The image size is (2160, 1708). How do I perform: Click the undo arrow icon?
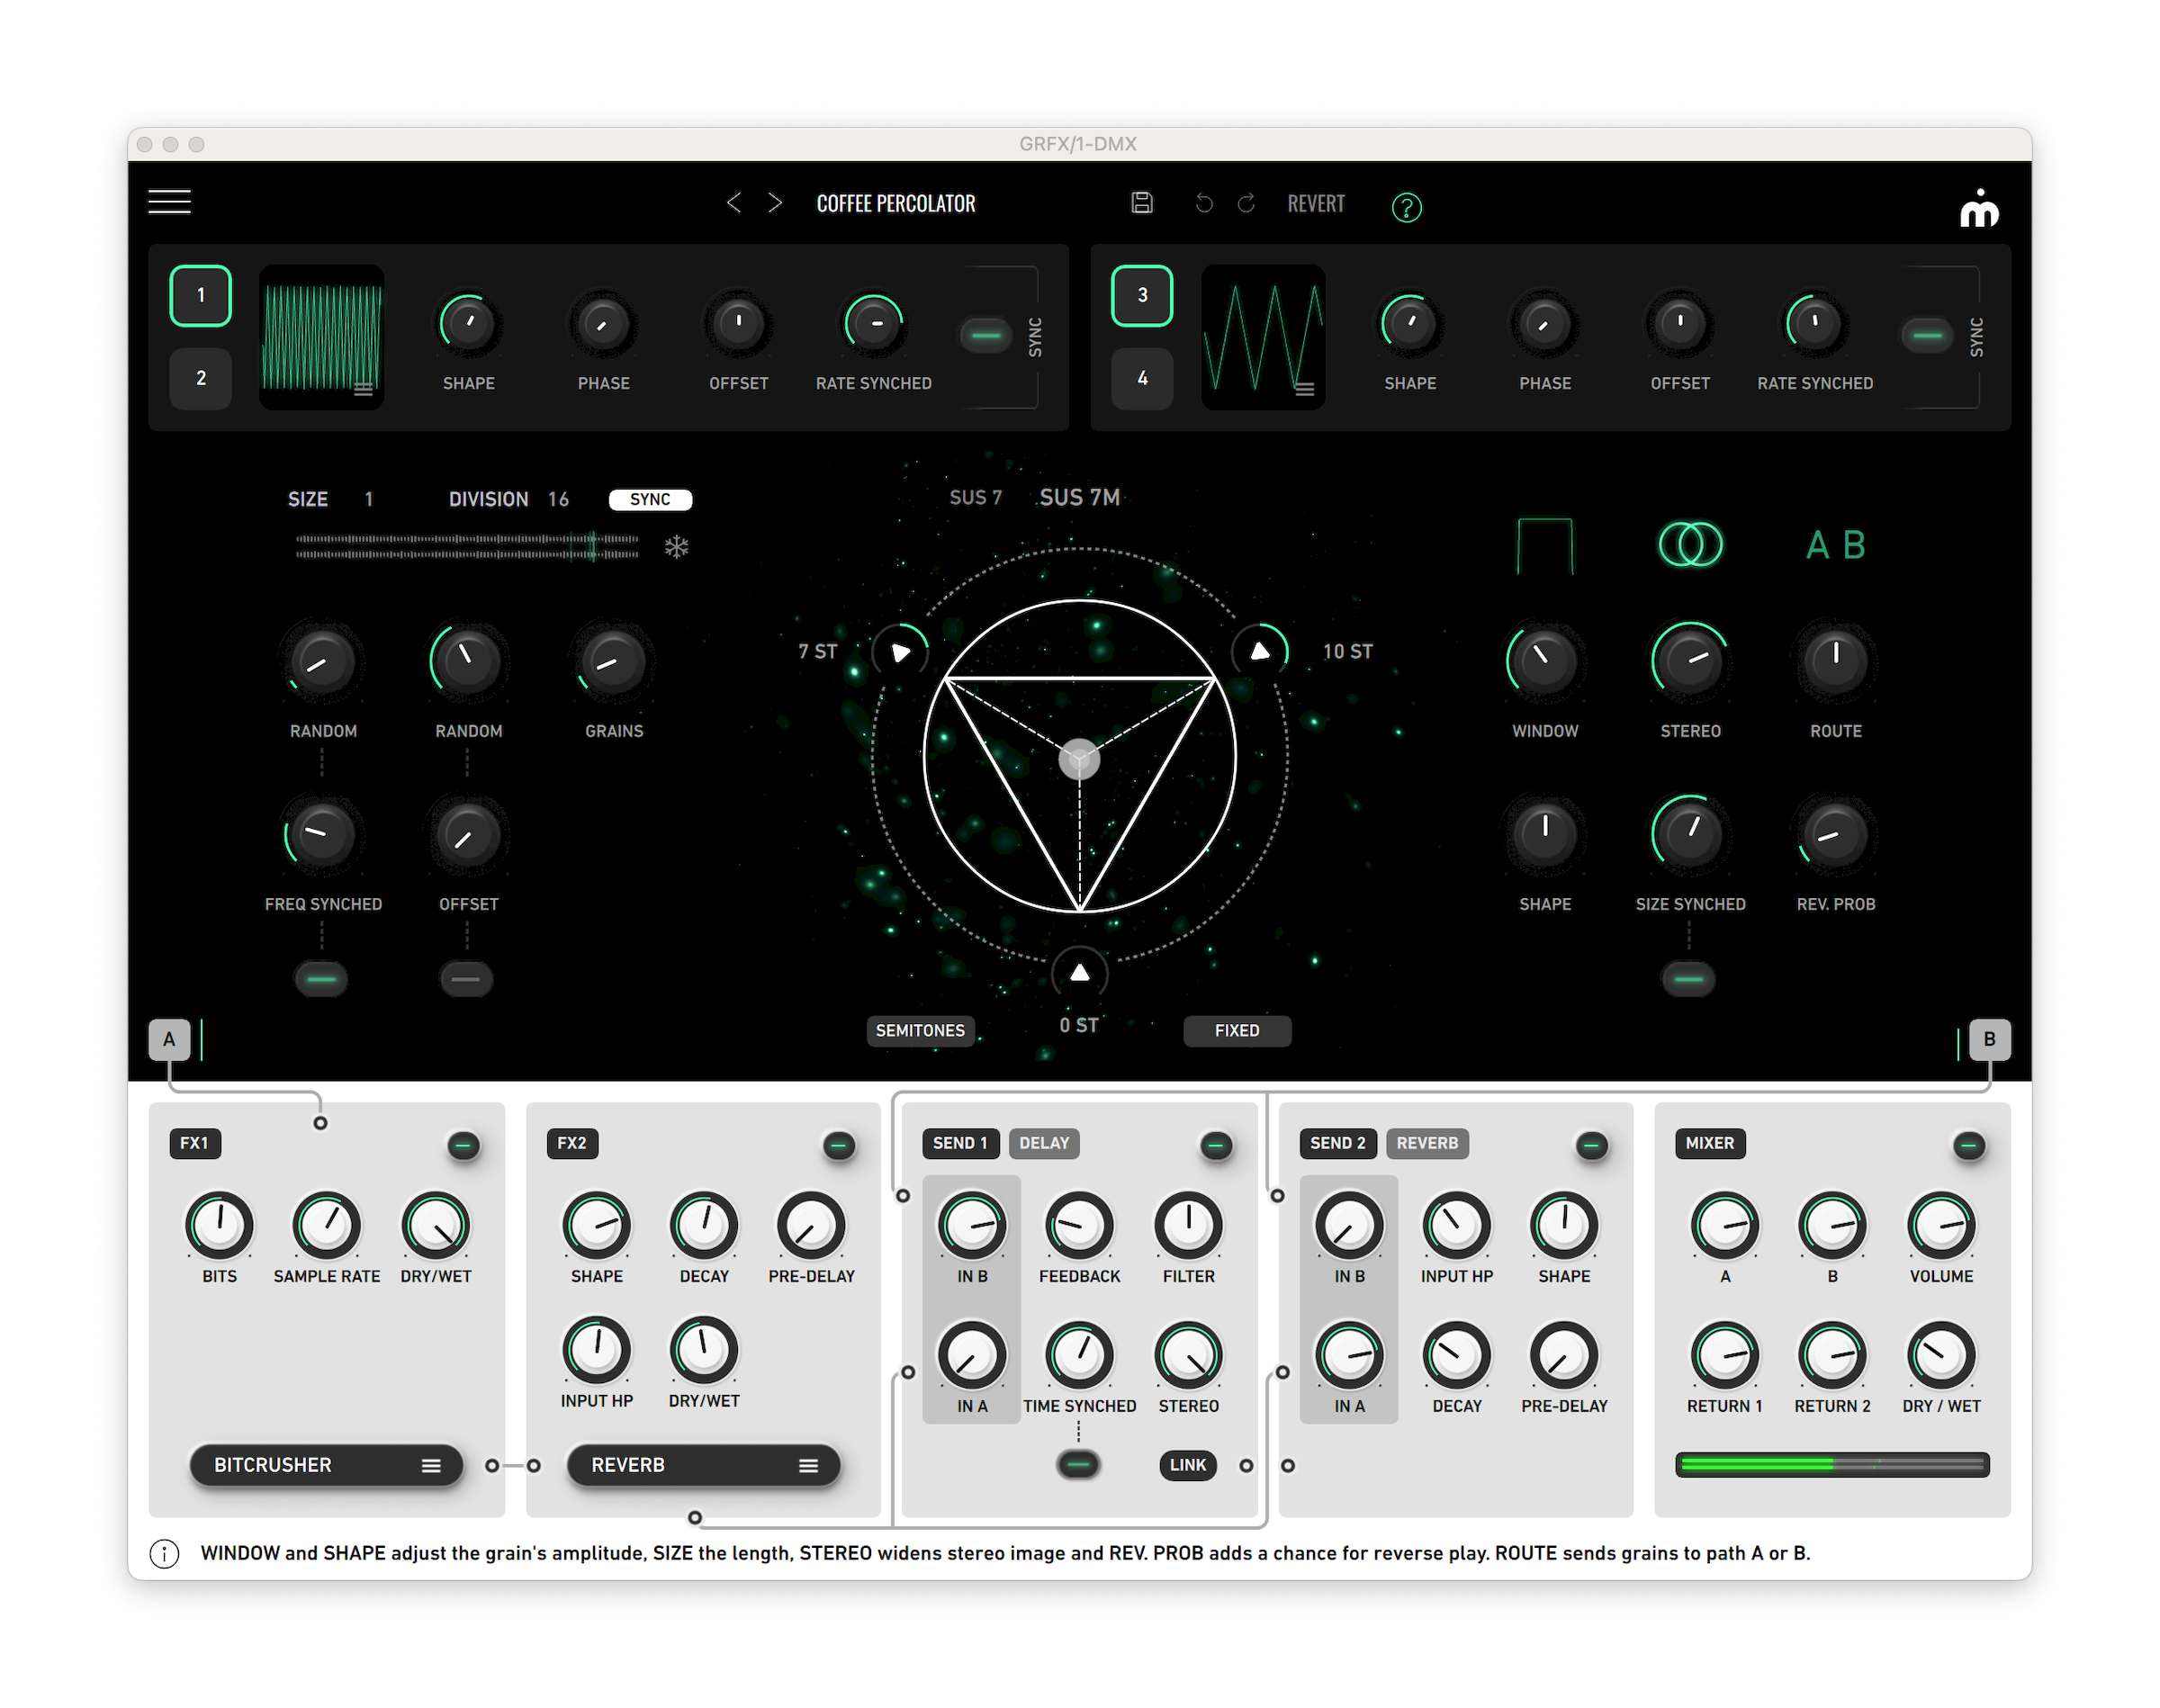pyautogui.click(x=1204, y=204)
